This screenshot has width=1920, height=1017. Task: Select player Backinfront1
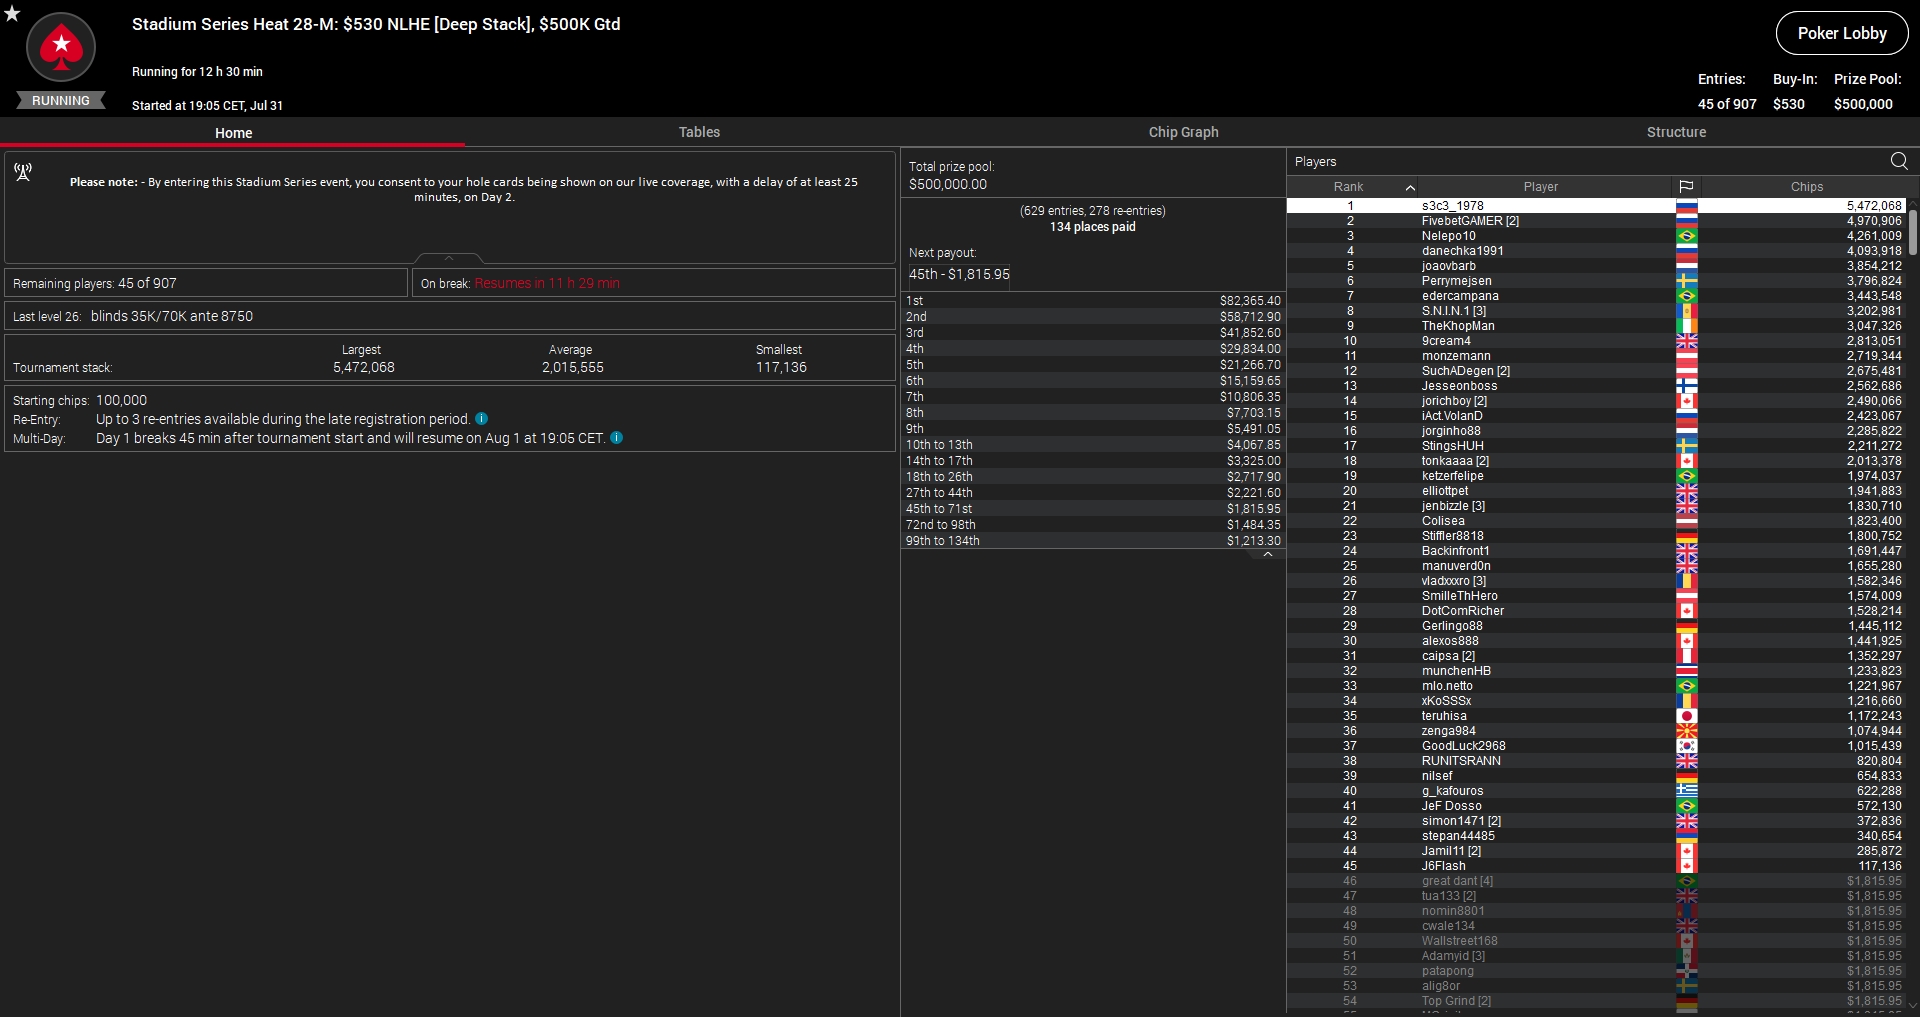click(1597, 551)
